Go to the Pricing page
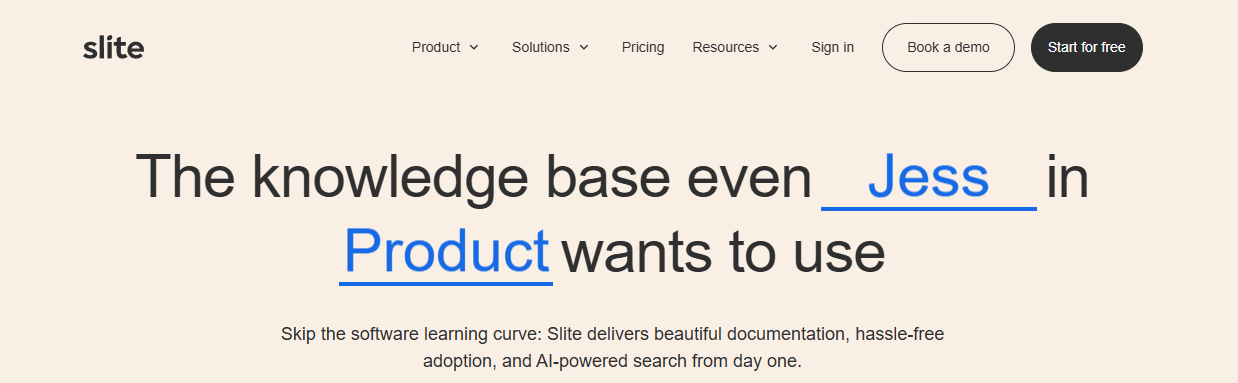Screen dimensions: 1238x383 pyautogui.click(x=643, y=47)
